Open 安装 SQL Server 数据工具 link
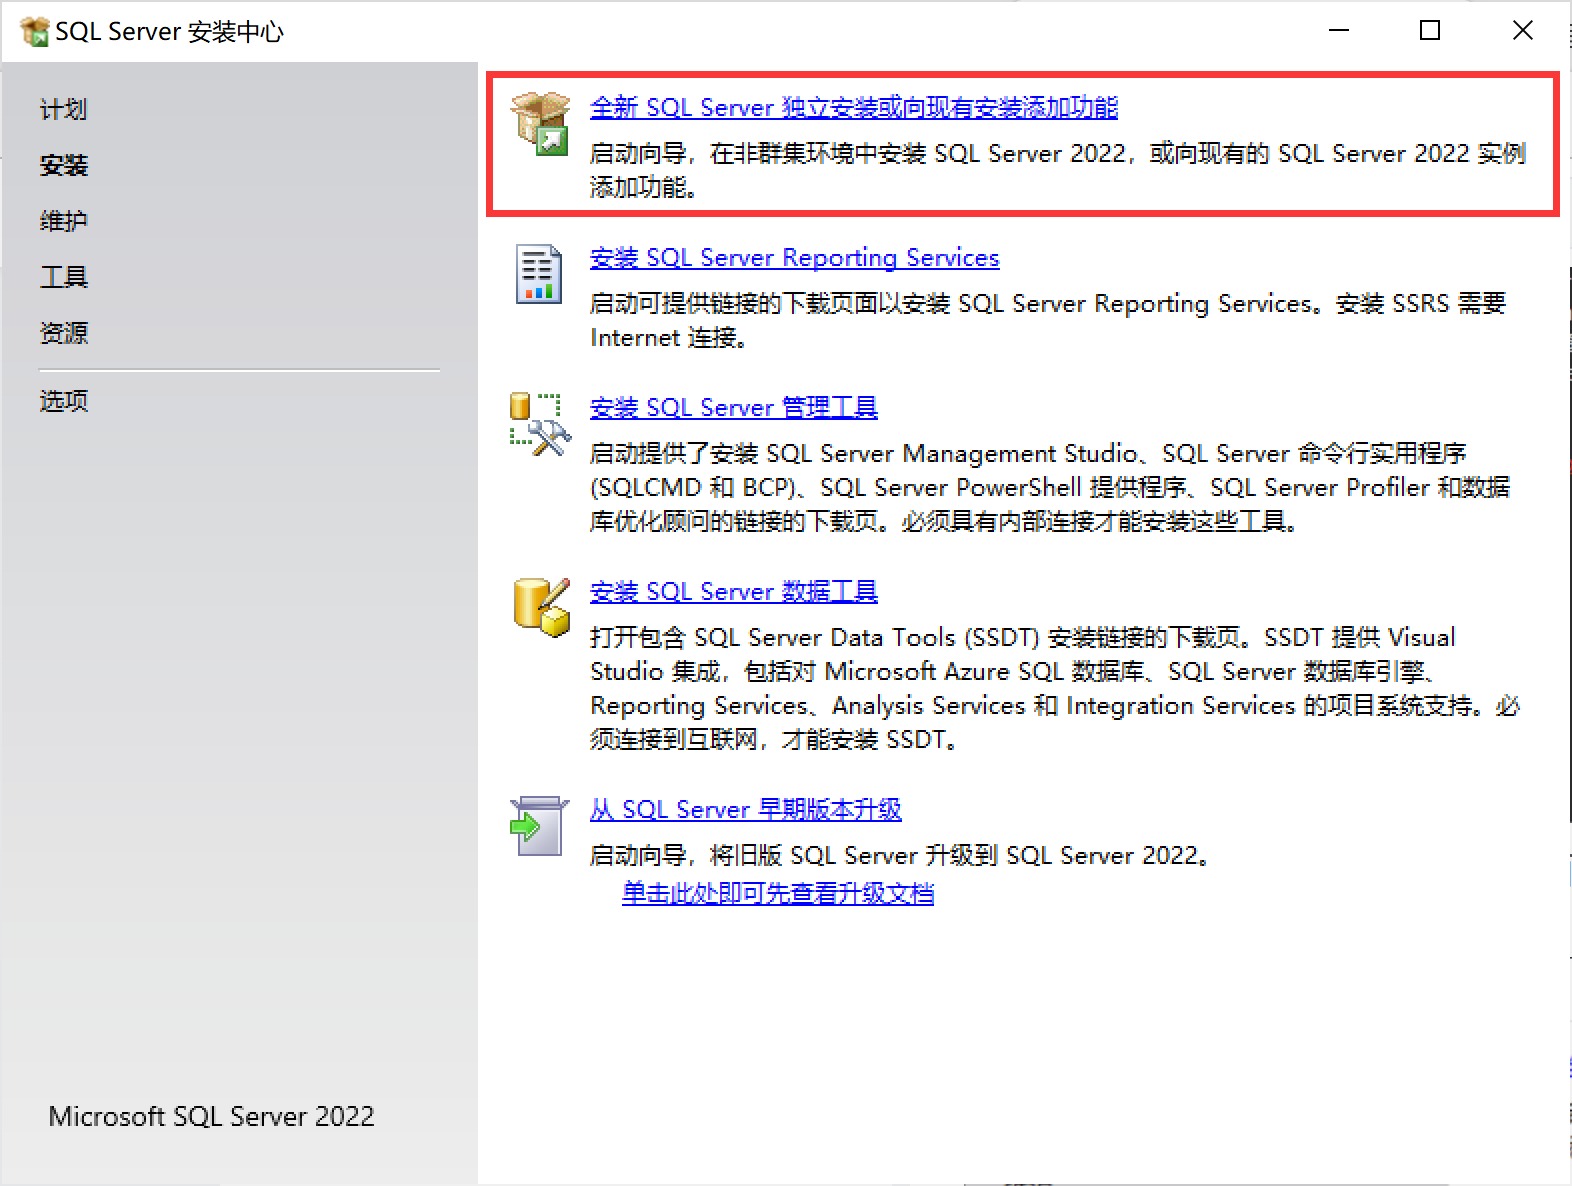The image size is (1572, 1186). [x=733, y=592]
